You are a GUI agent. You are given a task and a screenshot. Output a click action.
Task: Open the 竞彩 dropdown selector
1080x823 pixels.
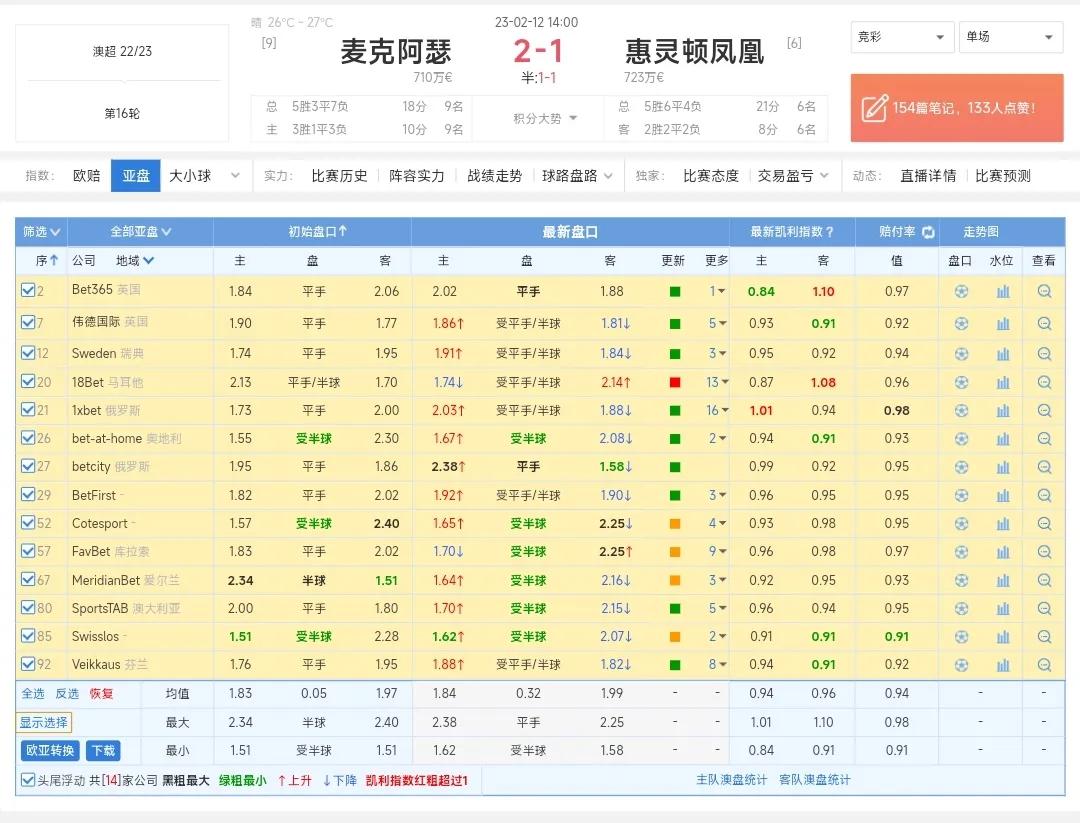coord(900,36)
